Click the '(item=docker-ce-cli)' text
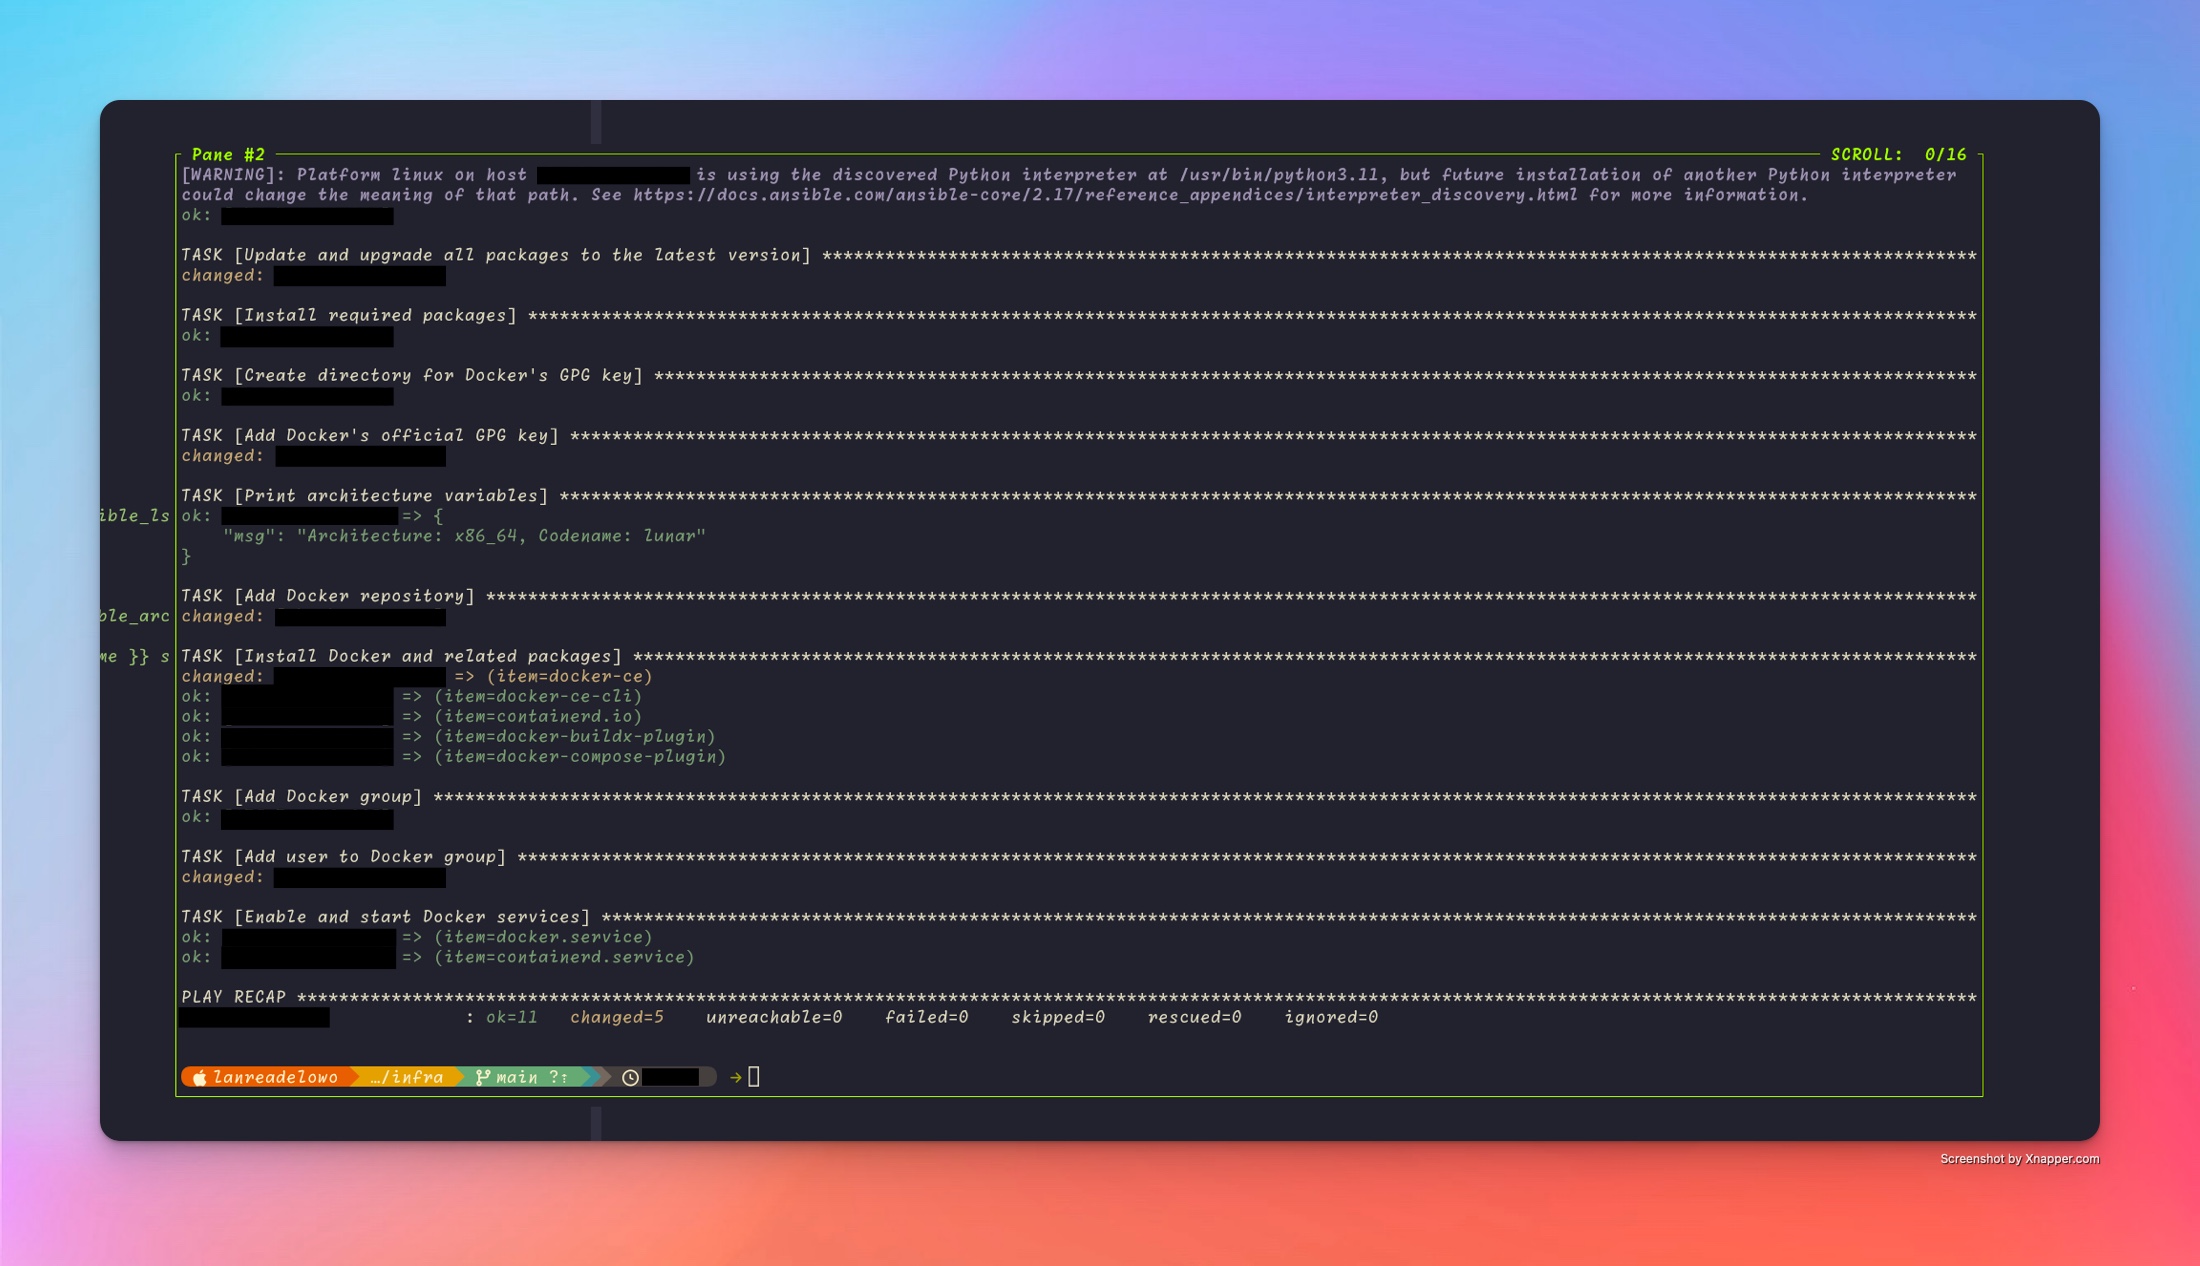The height and width of the screenshot is (1266, 2200). [538, 696]
